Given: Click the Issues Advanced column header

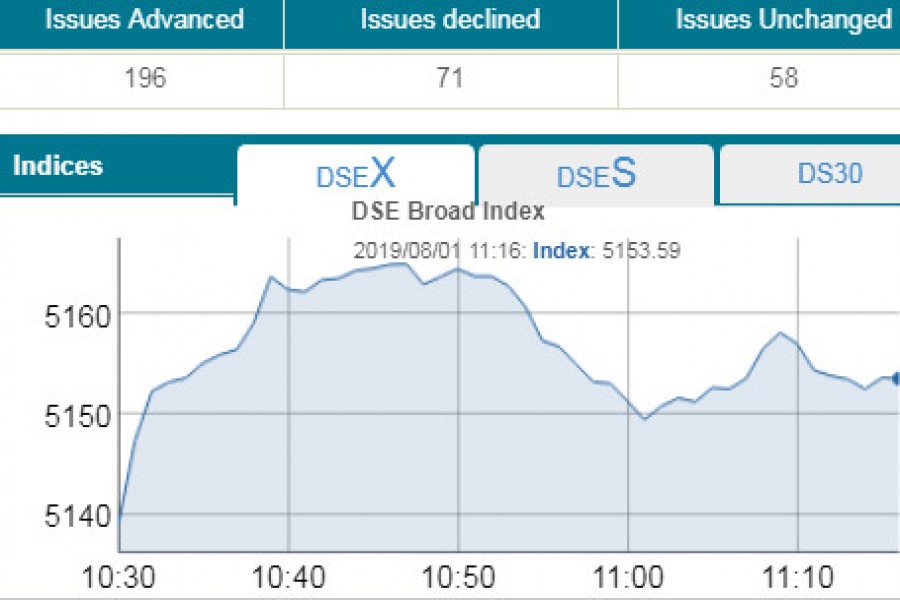Looking at the screenshot, I should point(144,20).
